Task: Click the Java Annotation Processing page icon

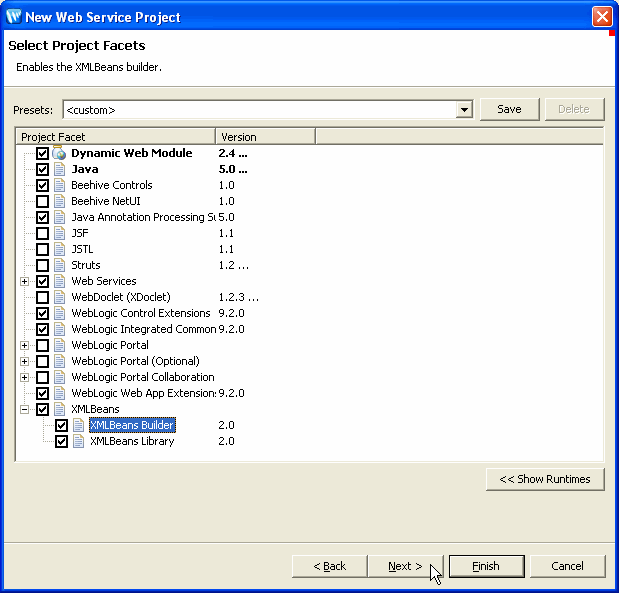Action: [x=60, y=217]
